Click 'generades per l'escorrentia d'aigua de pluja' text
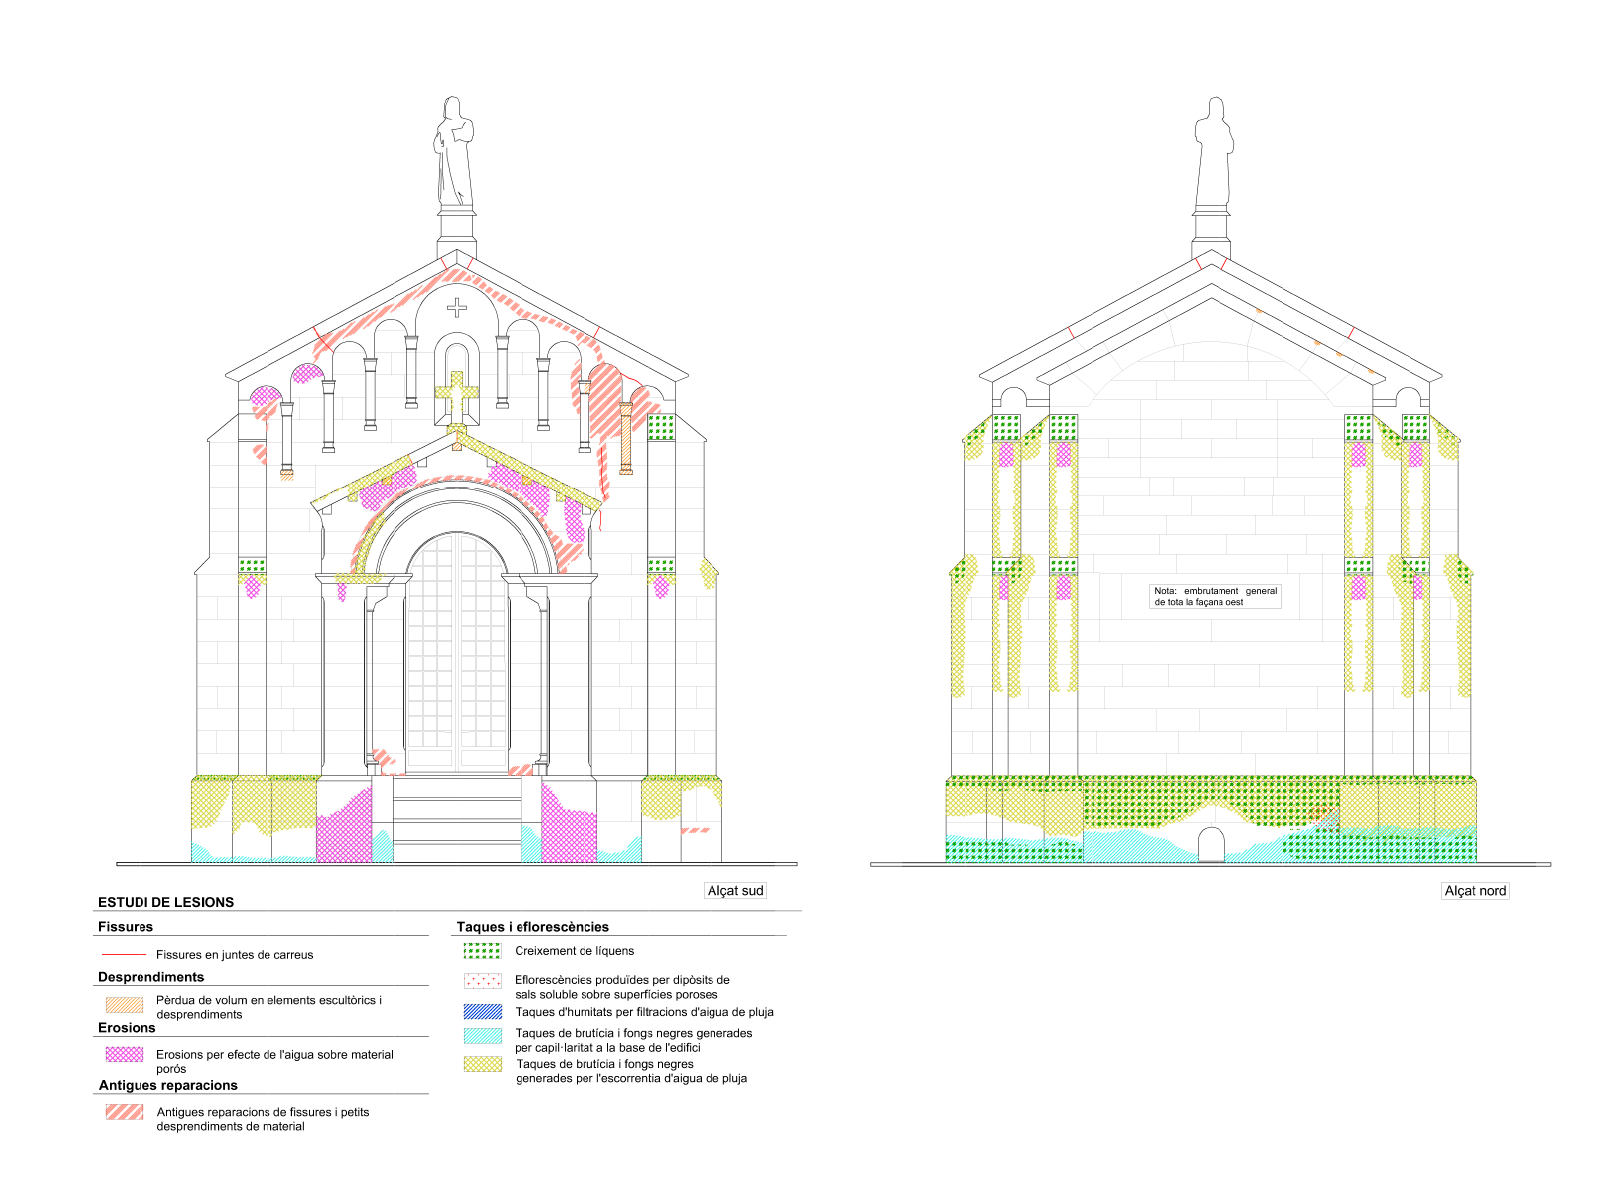The width and height of the screenshot is (1600, 1200). tap(631, 1078)
